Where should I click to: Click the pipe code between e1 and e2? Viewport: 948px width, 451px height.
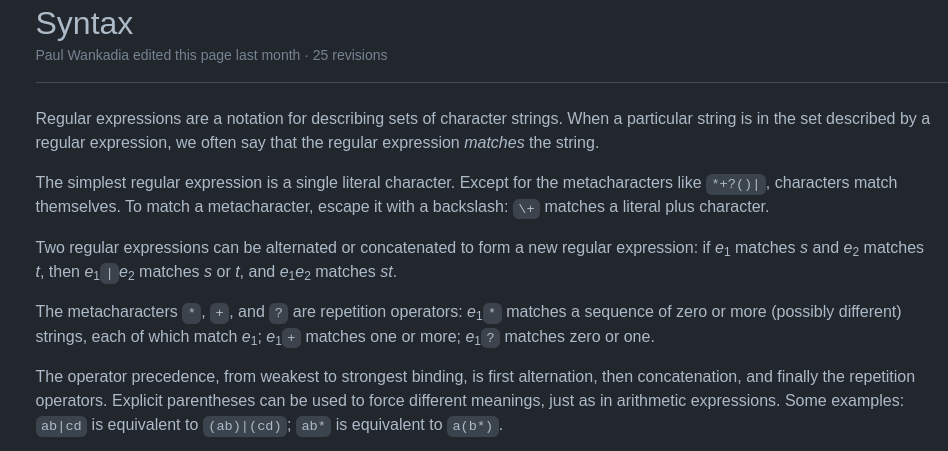pyautogui.click(x=109, y=273)
